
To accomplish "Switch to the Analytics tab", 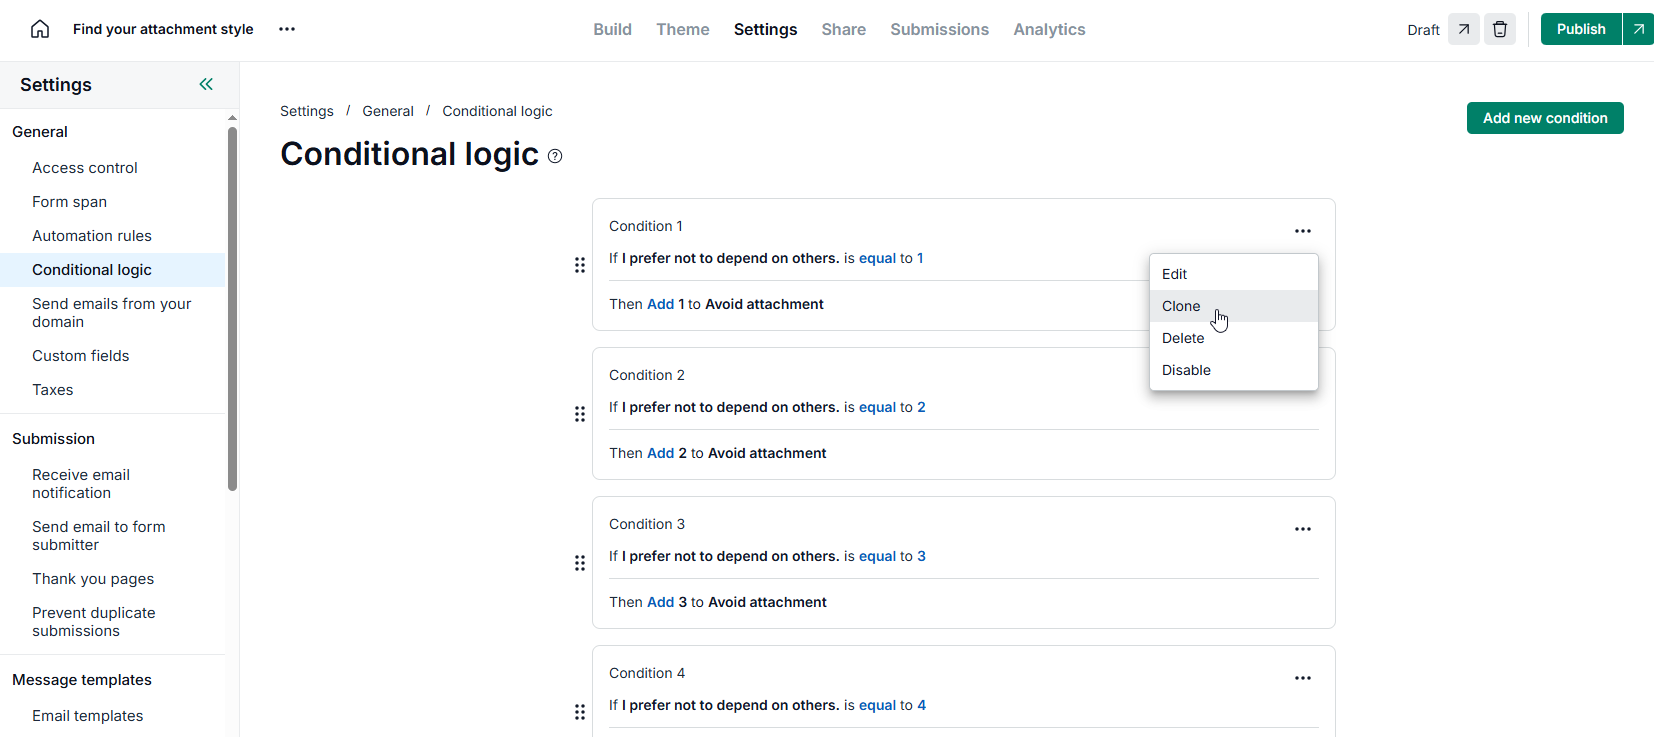I will (1049, 29).
